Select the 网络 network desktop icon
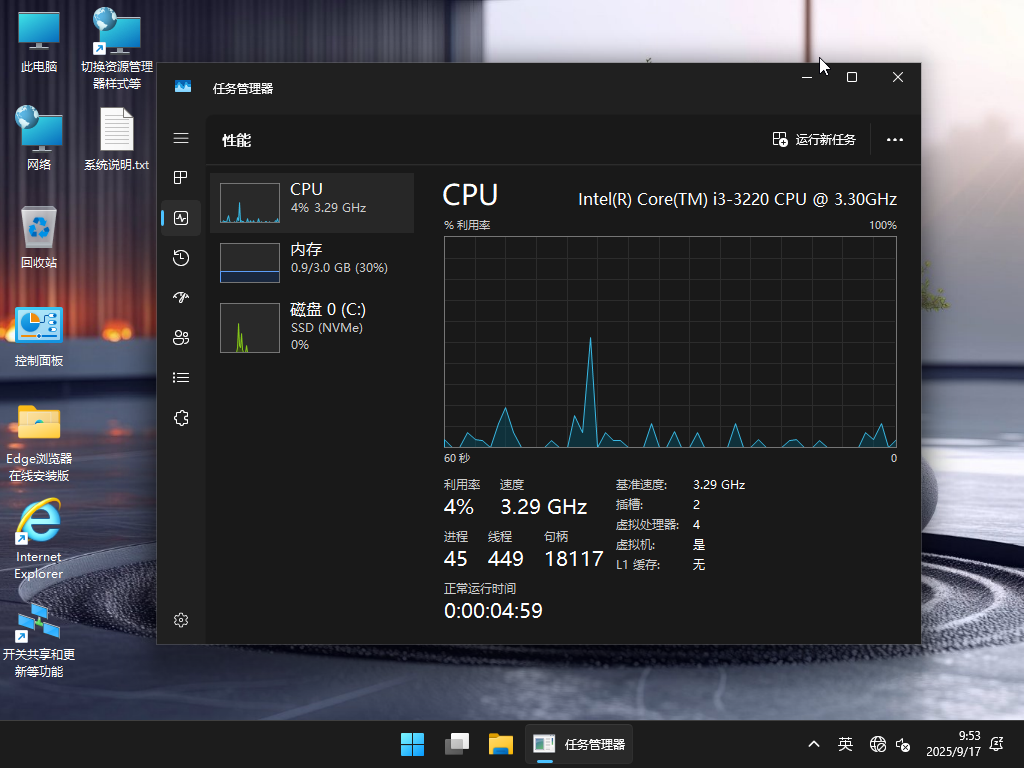The image size is (1024, 768). (x=39, y=138)
